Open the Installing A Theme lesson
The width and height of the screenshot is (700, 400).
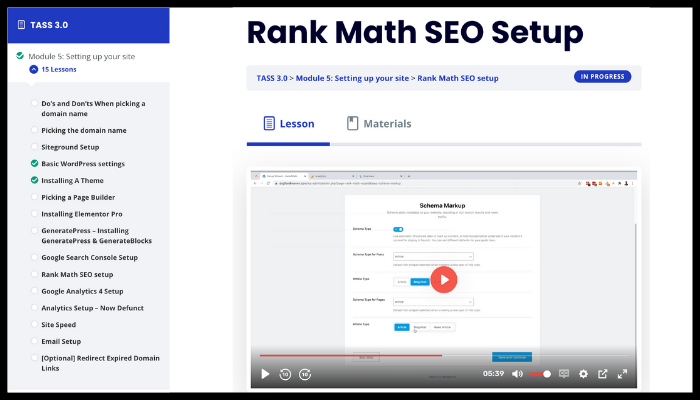(72, 180)
